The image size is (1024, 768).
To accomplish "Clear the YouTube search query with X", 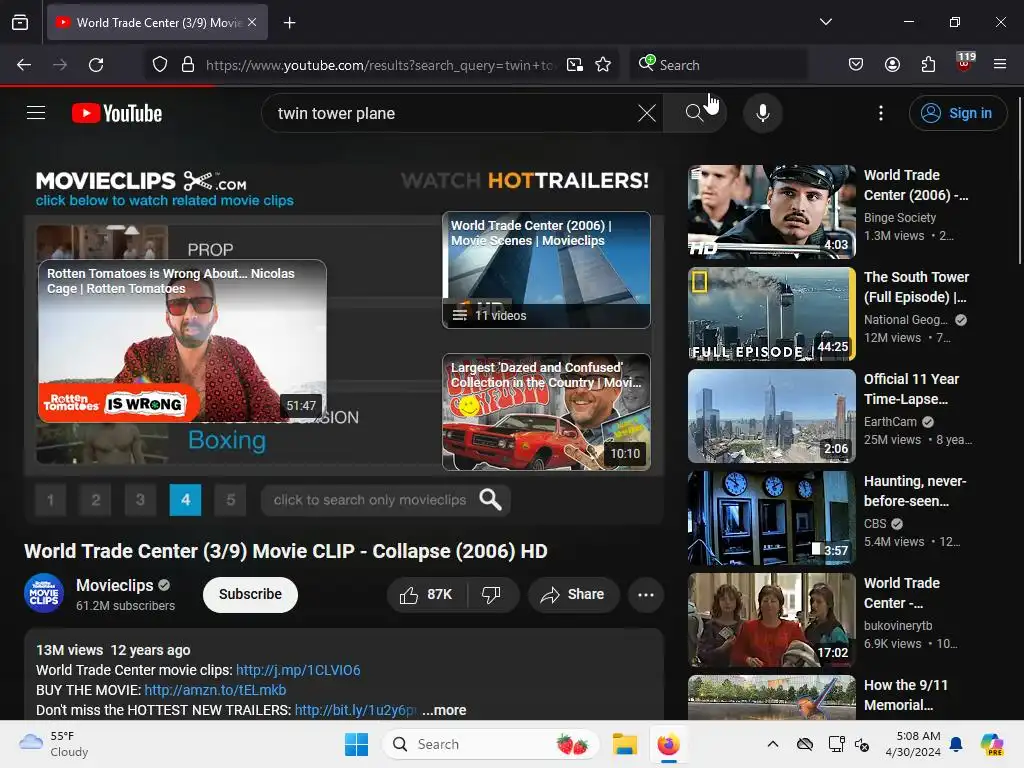I will pos(647,113).
